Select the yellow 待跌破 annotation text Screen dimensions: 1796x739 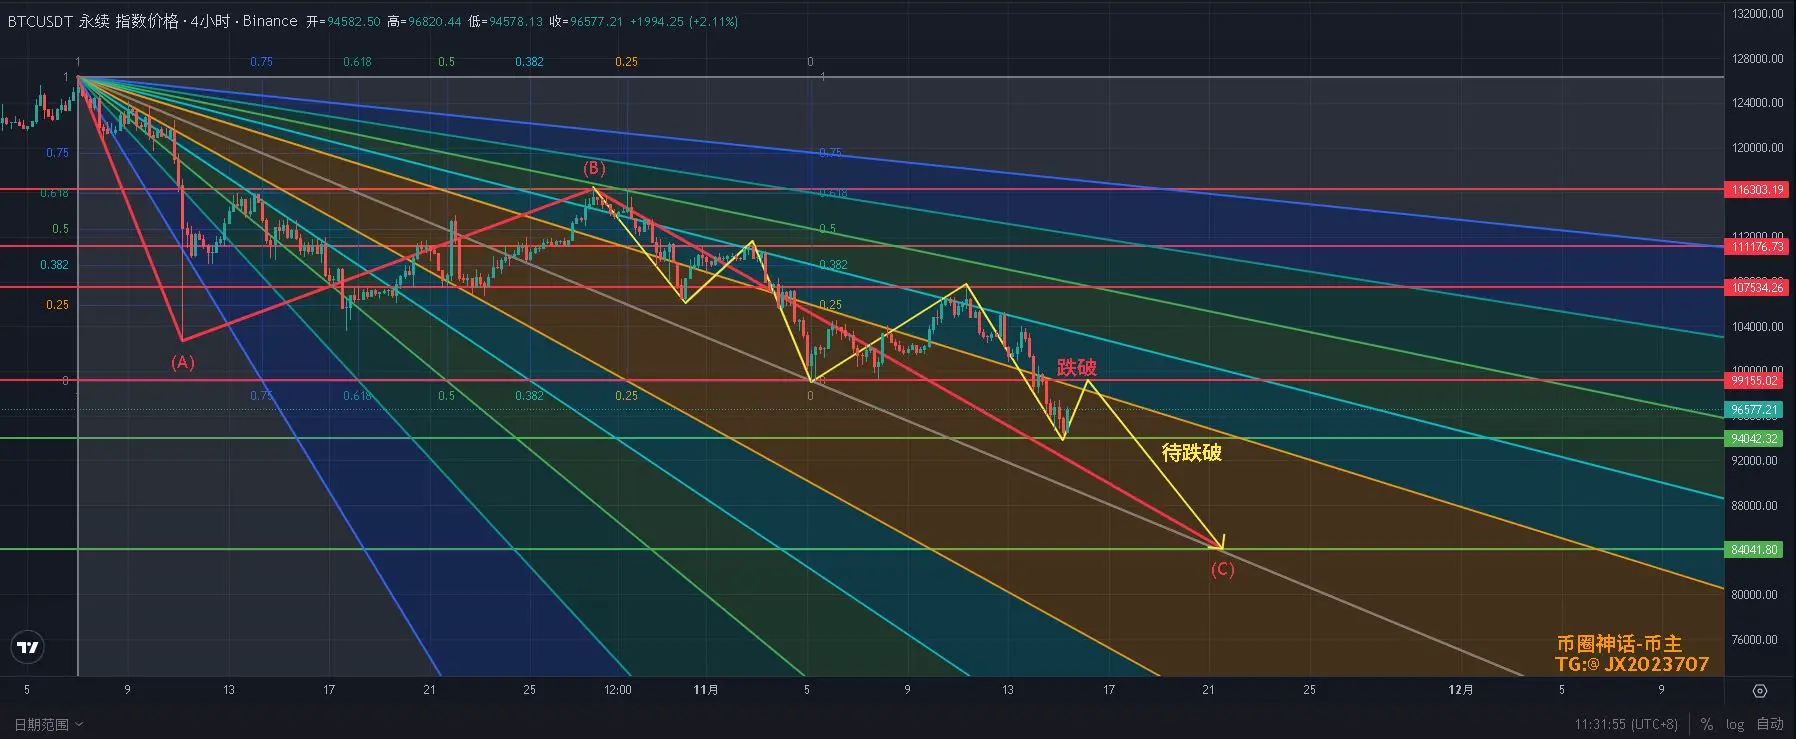point(1191,453)
